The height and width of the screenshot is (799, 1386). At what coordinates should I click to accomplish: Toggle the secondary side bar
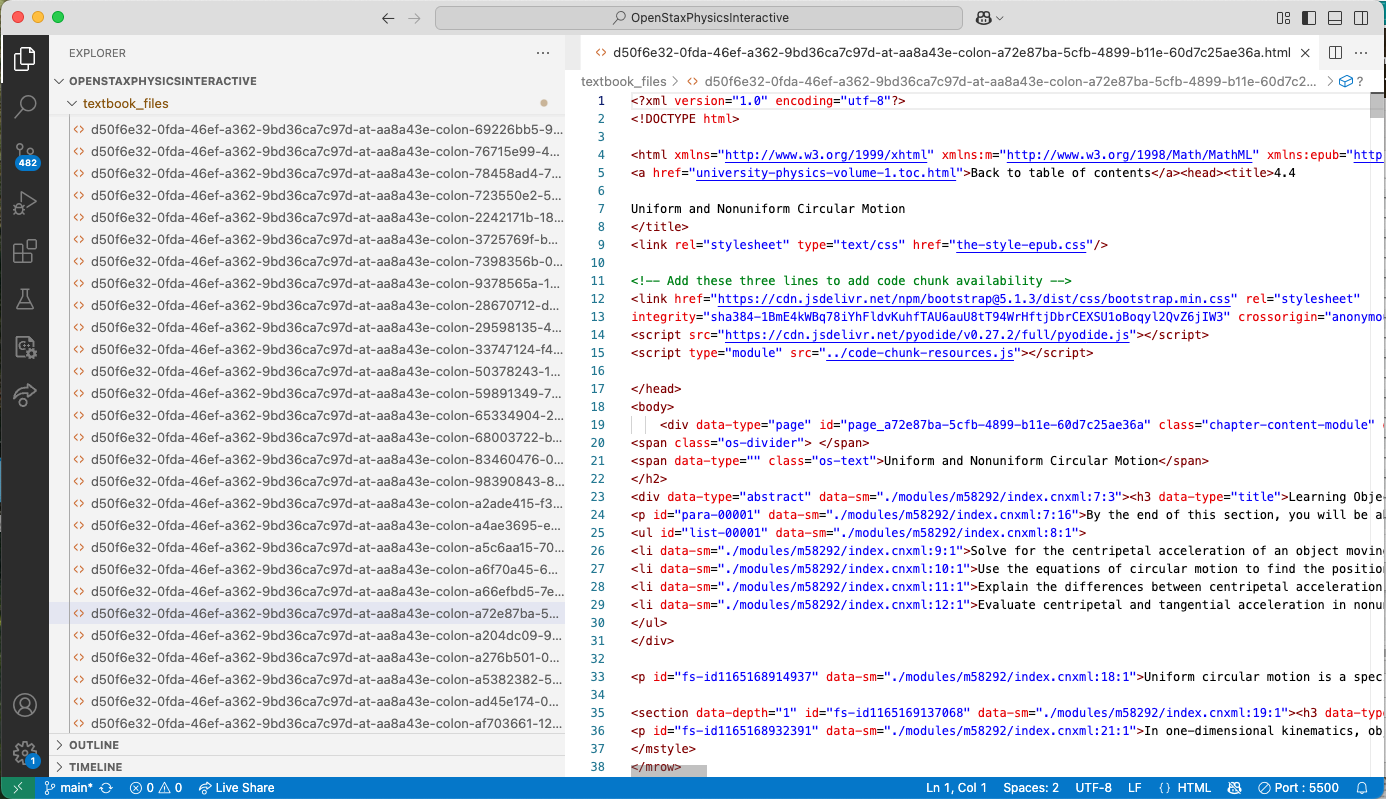1361,17
